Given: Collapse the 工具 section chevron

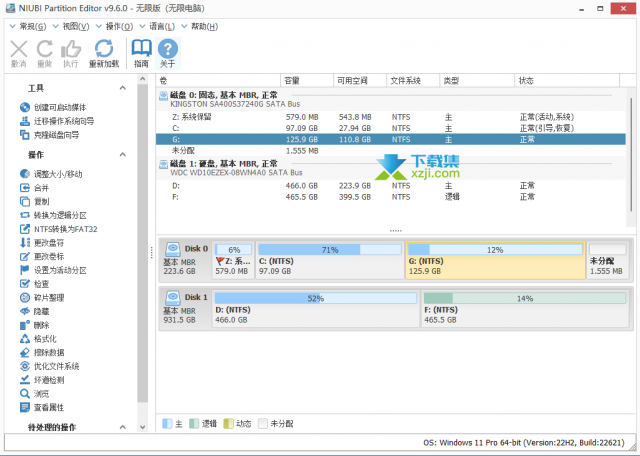Looking at the screenshot, I should point(122,88).
